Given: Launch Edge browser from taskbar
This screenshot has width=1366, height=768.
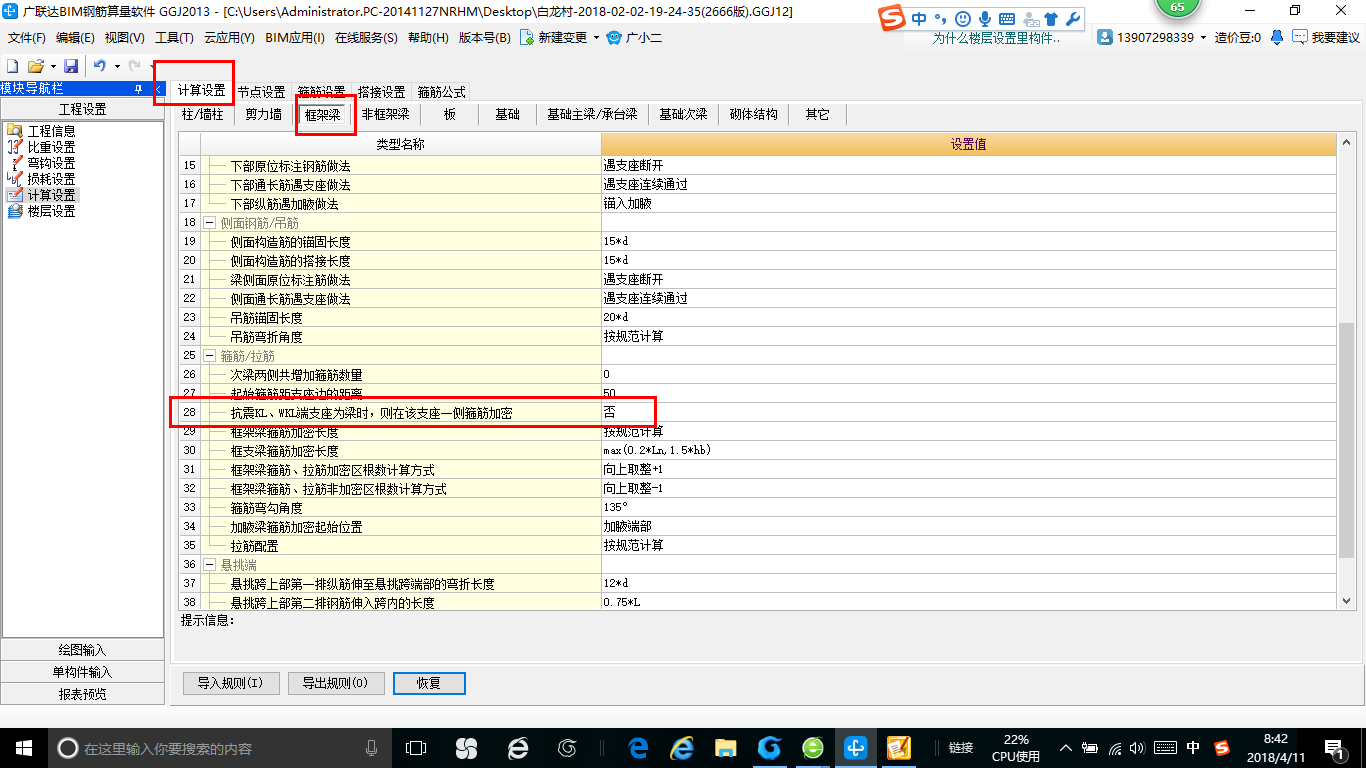Looking at the screenshot, I should (x=637, y=747).
